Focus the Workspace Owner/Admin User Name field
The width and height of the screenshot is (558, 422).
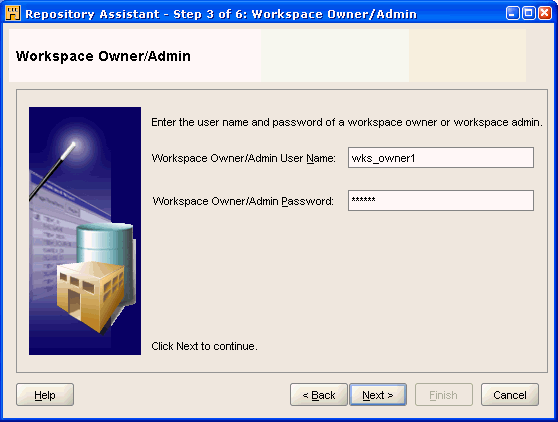point(441,158)
